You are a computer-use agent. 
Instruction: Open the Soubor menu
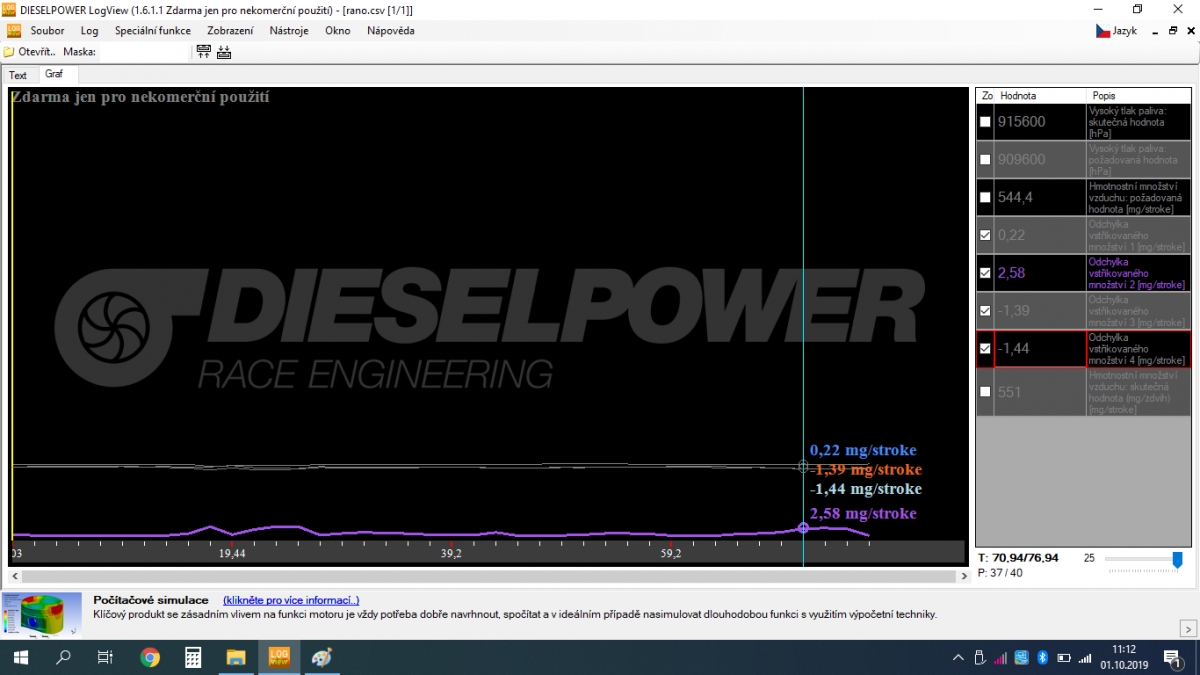[47, 30]
